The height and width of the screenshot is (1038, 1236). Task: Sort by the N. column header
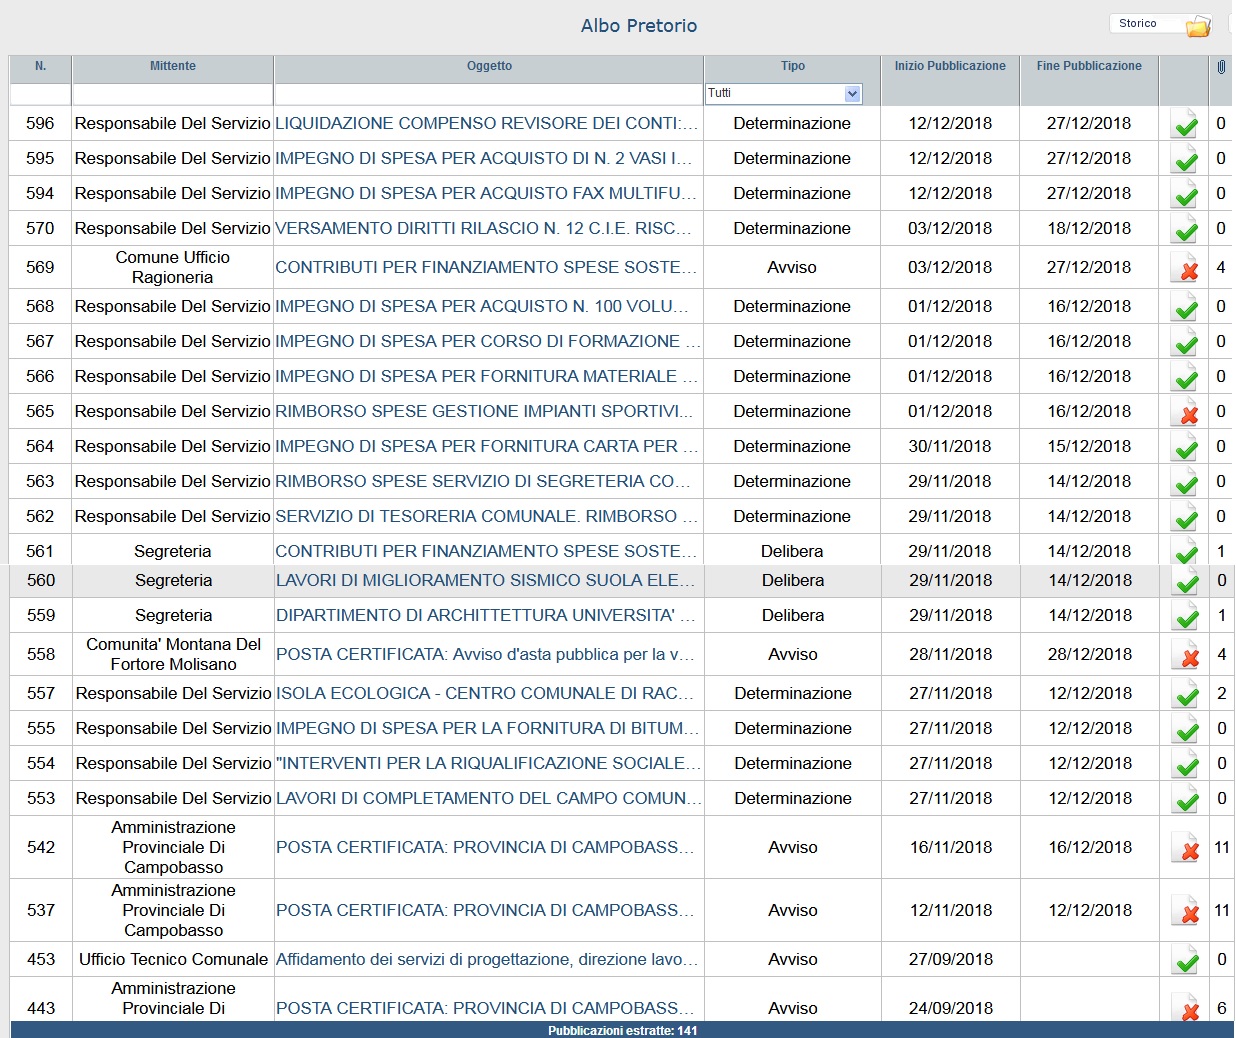point(40,66)
